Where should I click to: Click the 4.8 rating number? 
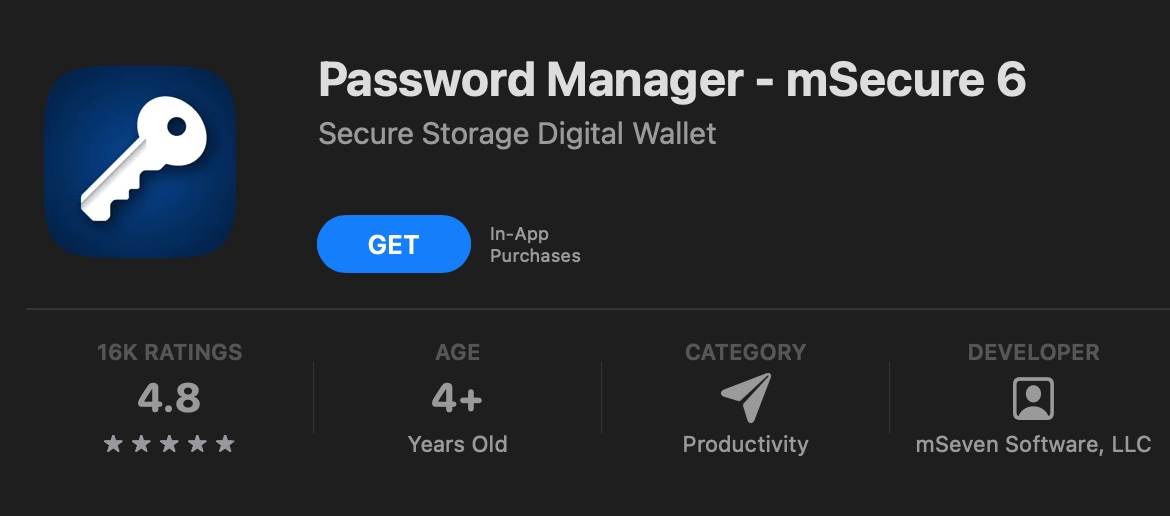pos(169,399)
